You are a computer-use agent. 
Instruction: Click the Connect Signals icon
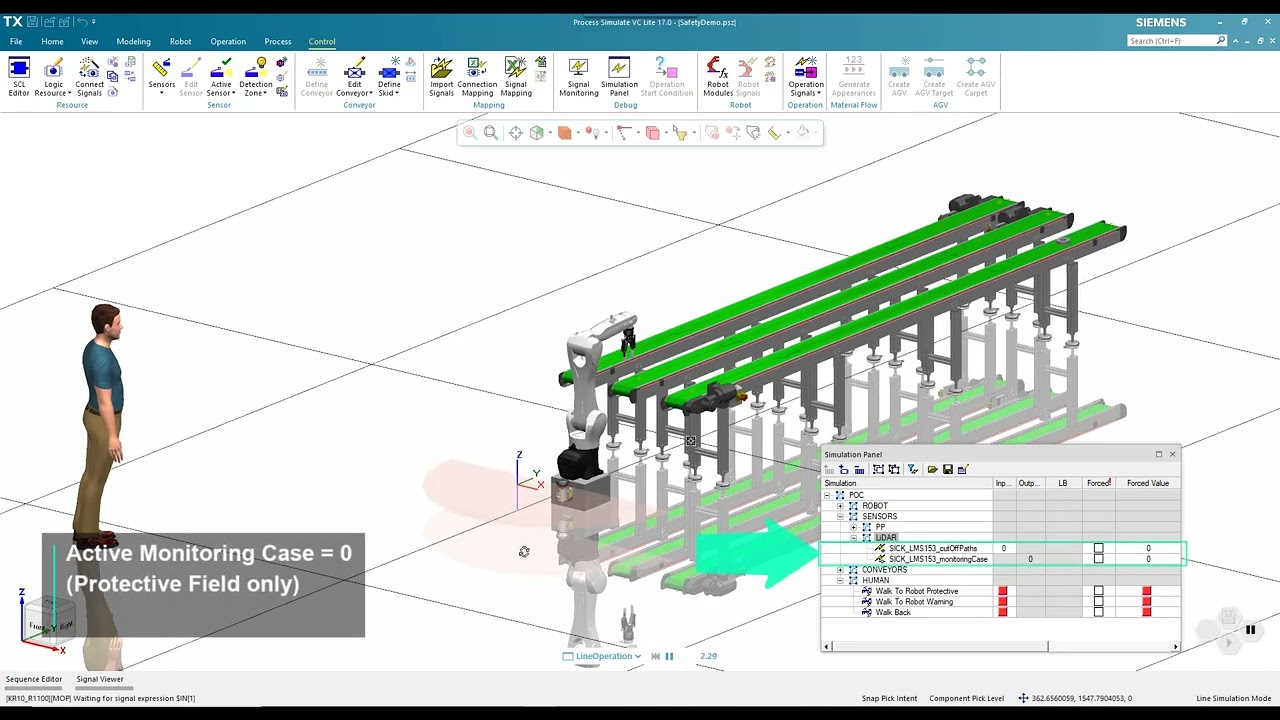tap(89, 77)
